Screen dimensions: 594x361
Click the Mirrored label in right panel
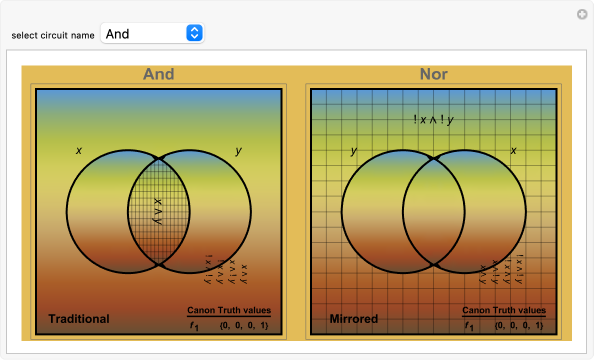pos(353,319)
